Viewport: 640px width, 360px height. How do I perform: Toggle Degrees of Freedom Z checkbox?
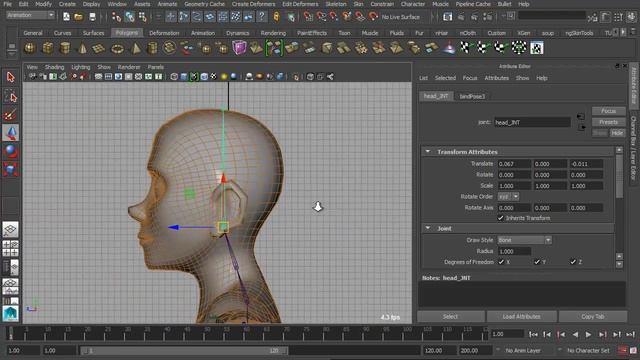[x=573, y=262]
